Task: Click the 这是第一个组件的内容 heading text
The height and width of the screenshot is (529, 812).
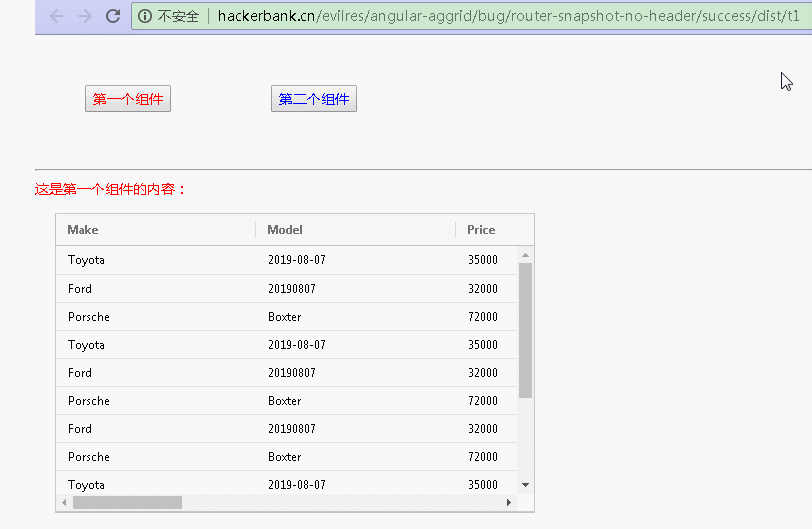Action: 110,189
